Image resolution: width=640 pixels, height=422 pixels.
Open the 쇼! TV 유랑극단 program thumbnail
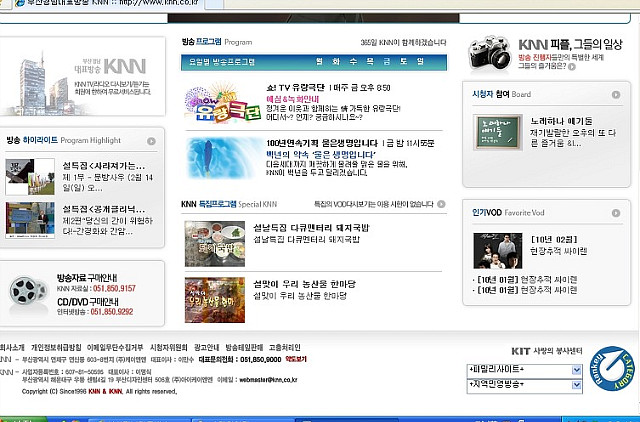point(222,103)
